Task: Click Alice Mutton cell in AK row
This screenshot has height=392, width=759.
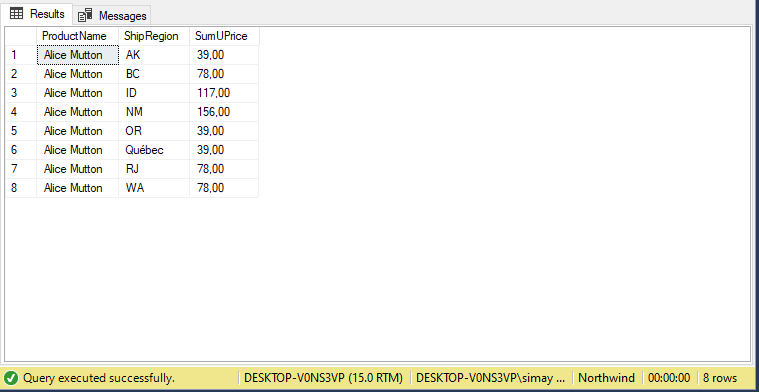Action: tap(77, 55)
